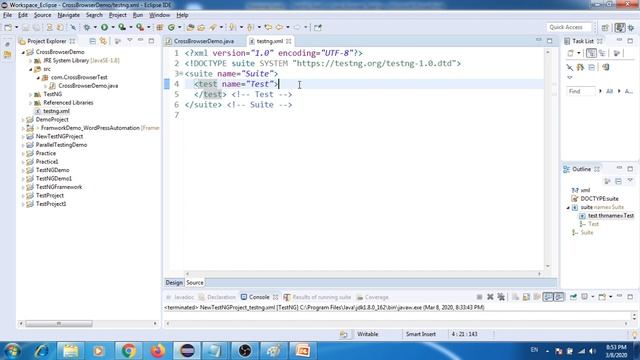Select CrossBrowserDemo.java in Project Explorer
Viewport: 640px width, 360px height.
pyautogui.click(x=88, y=86)
